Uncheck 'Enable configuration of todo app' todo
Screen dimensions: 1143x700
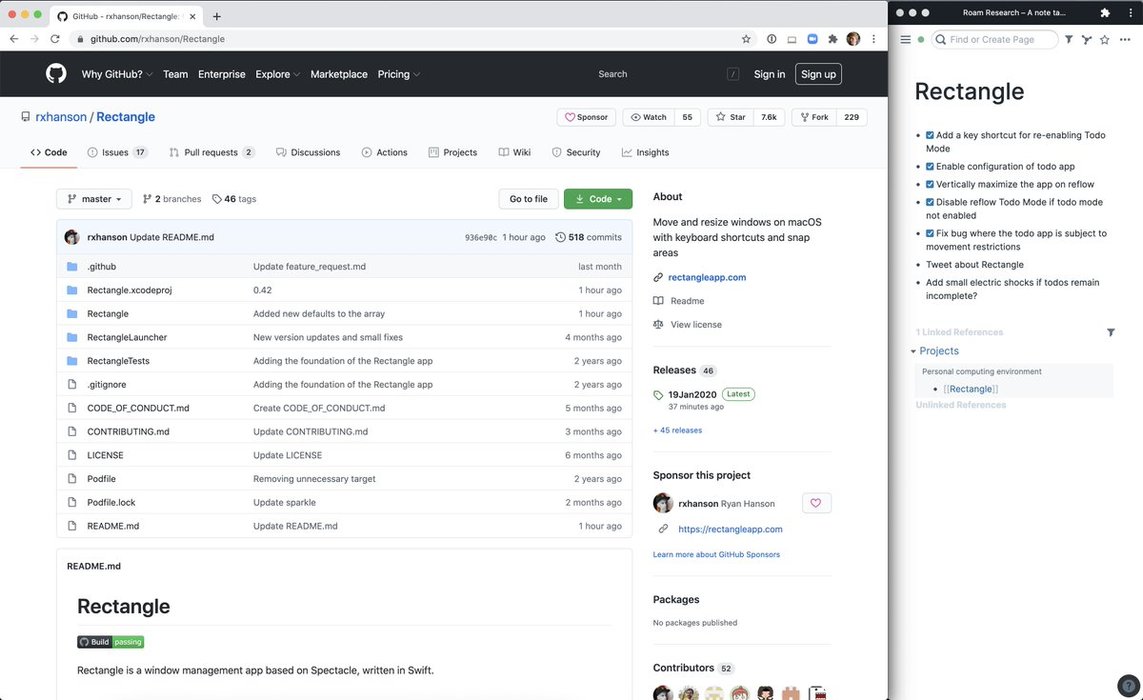coord(930,167)
